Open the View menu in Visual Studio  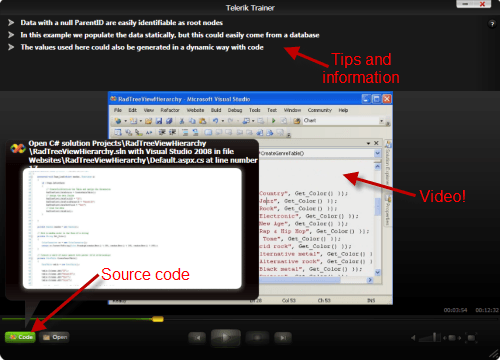coord(149,110)
